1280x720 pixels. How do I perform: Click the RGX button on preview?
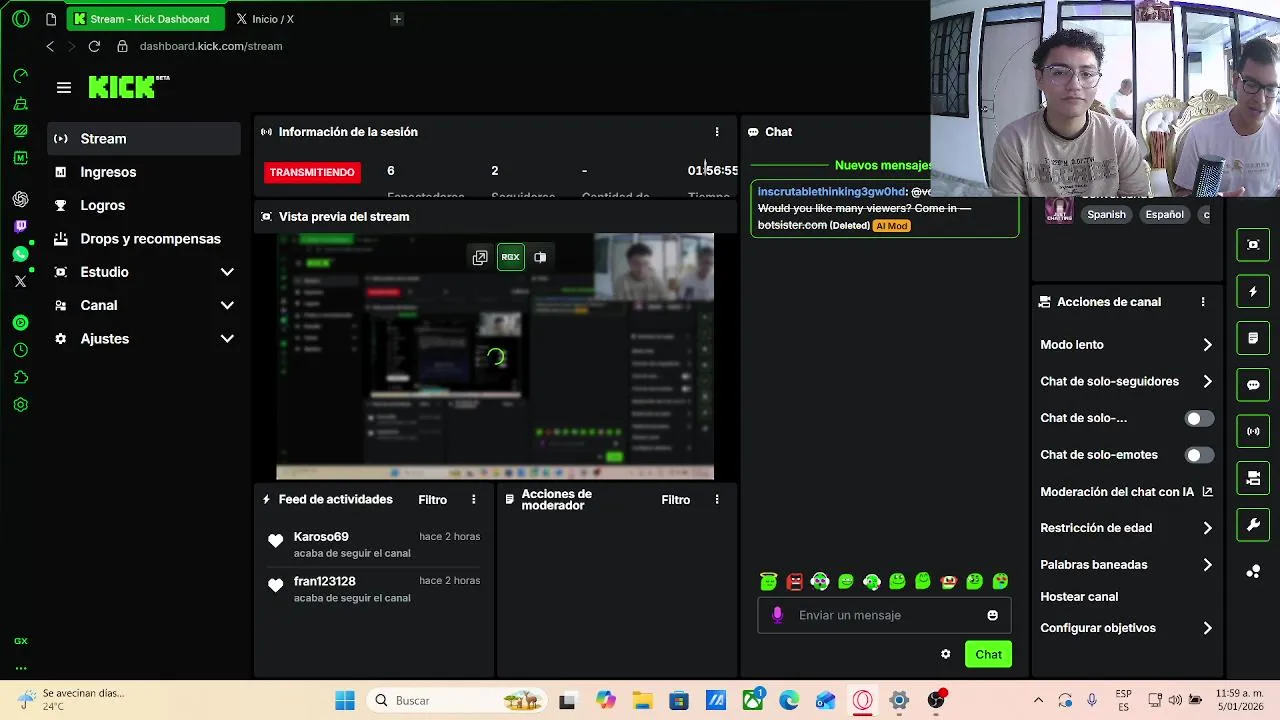511,257
